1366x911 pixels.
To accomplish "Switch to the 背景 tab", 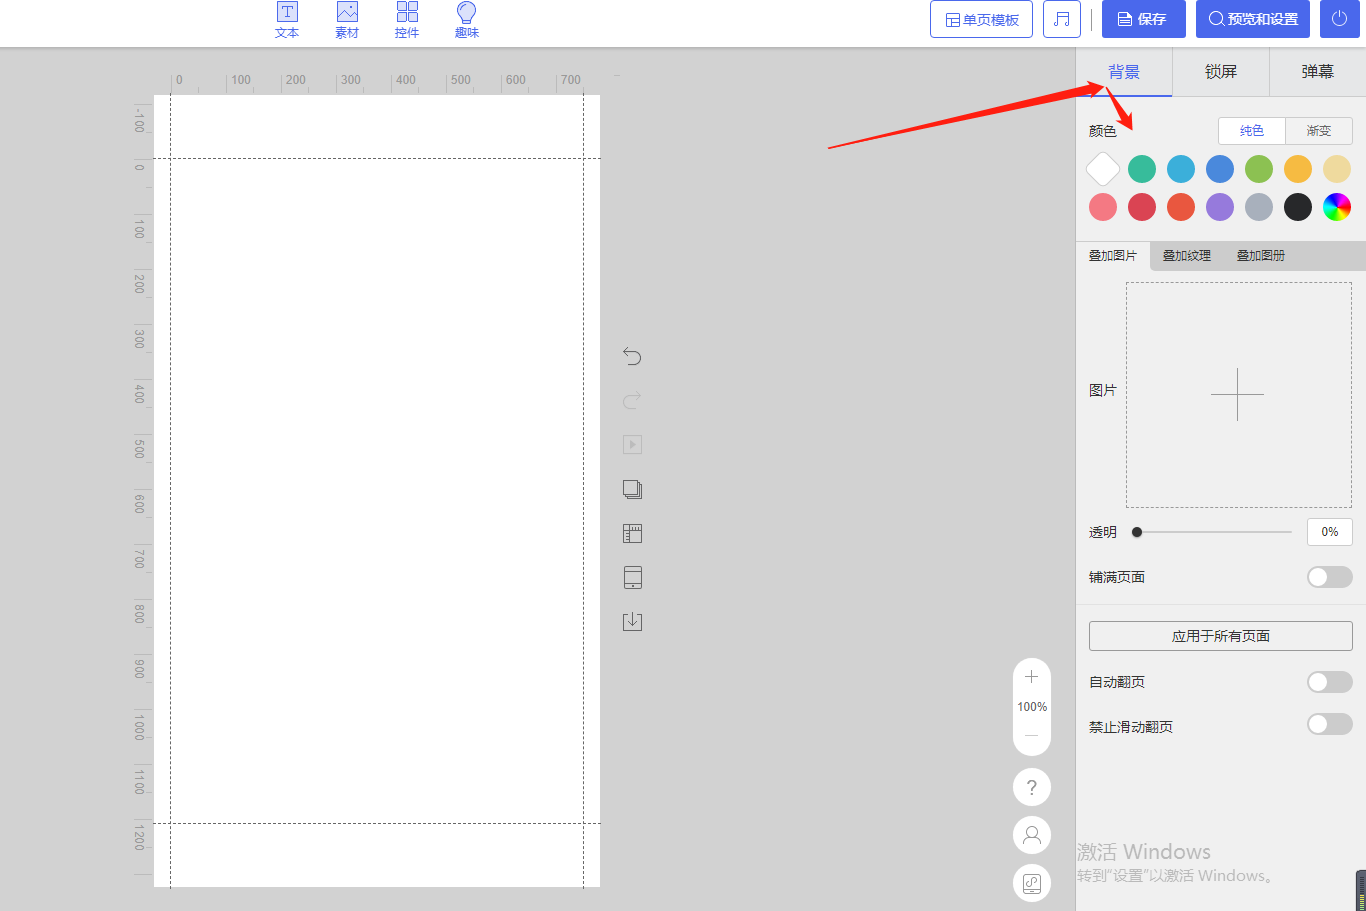I will point(1124,72).
